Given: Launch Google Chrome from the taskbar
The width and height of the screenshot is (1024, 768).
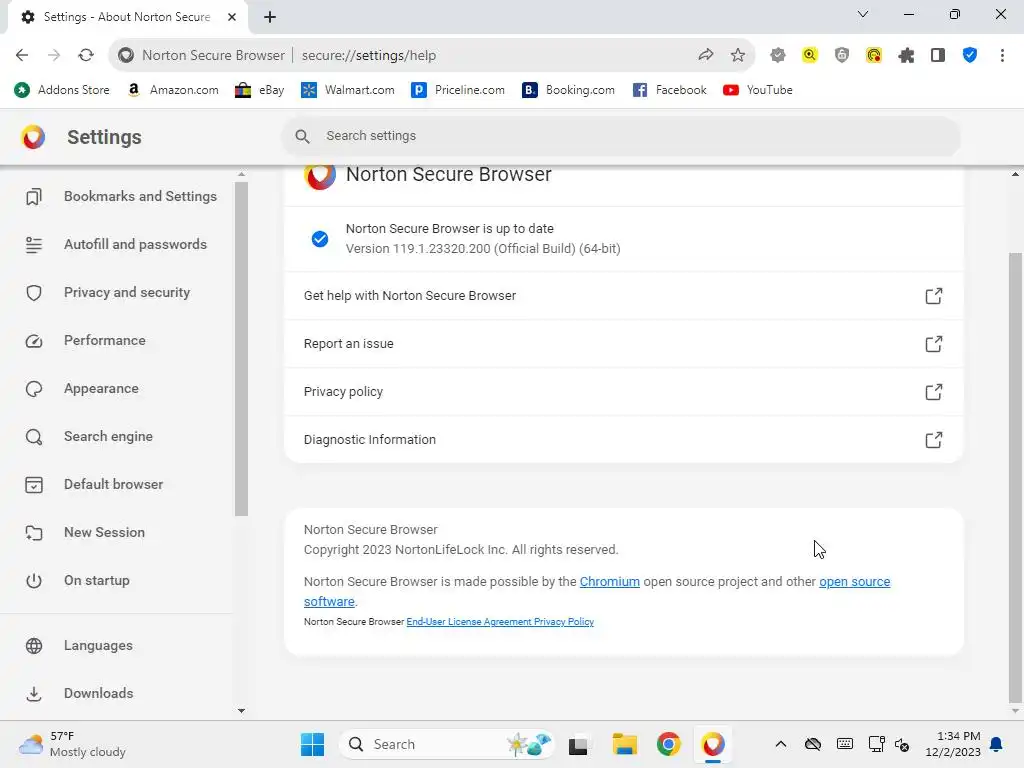Looking at the screenshot, I should [x=668, y=744].
